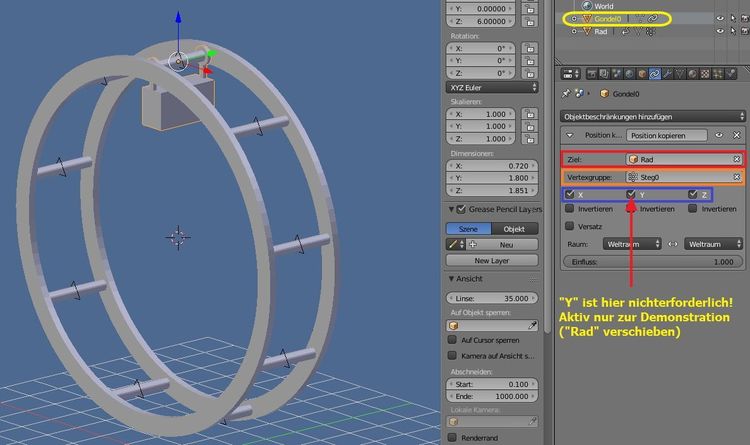Toggle the Position kopieren constraint eye
The width and height of the screenshot is (750, 445).
click(719, 135)
